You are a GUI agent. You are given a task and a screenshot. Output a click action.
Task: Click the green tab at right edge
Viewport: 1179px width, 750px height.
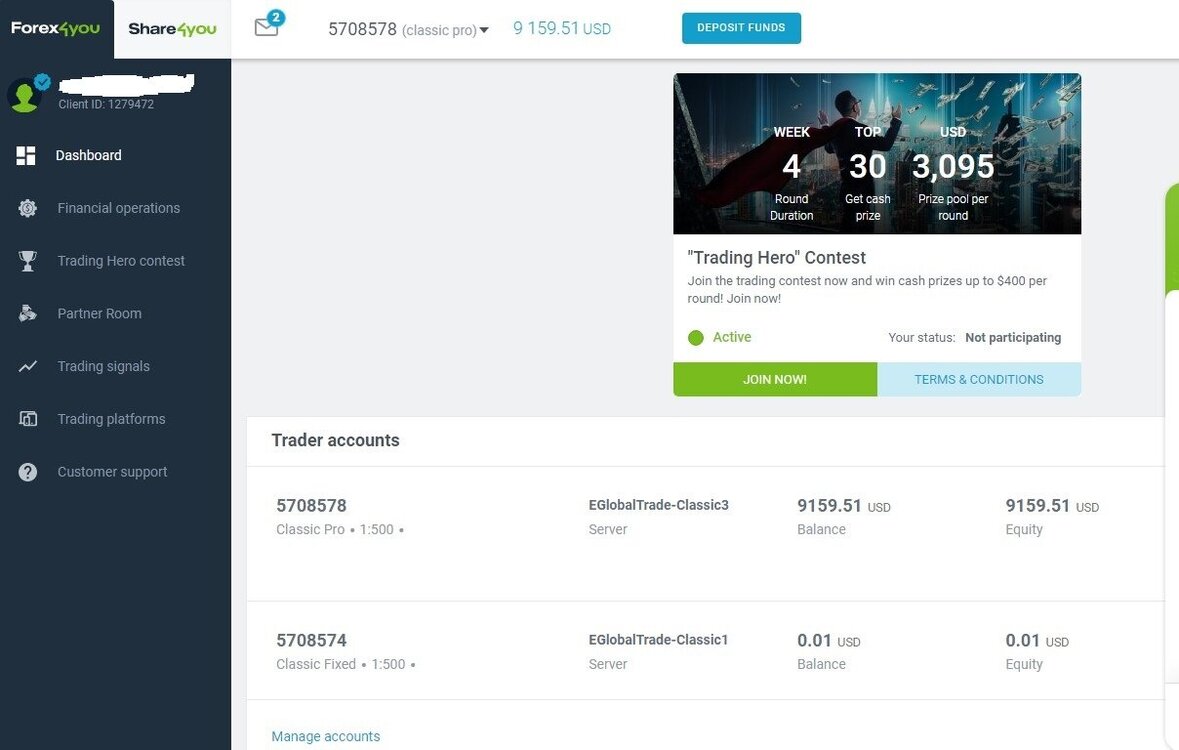pyautogui.click(x=1172, y=237)
